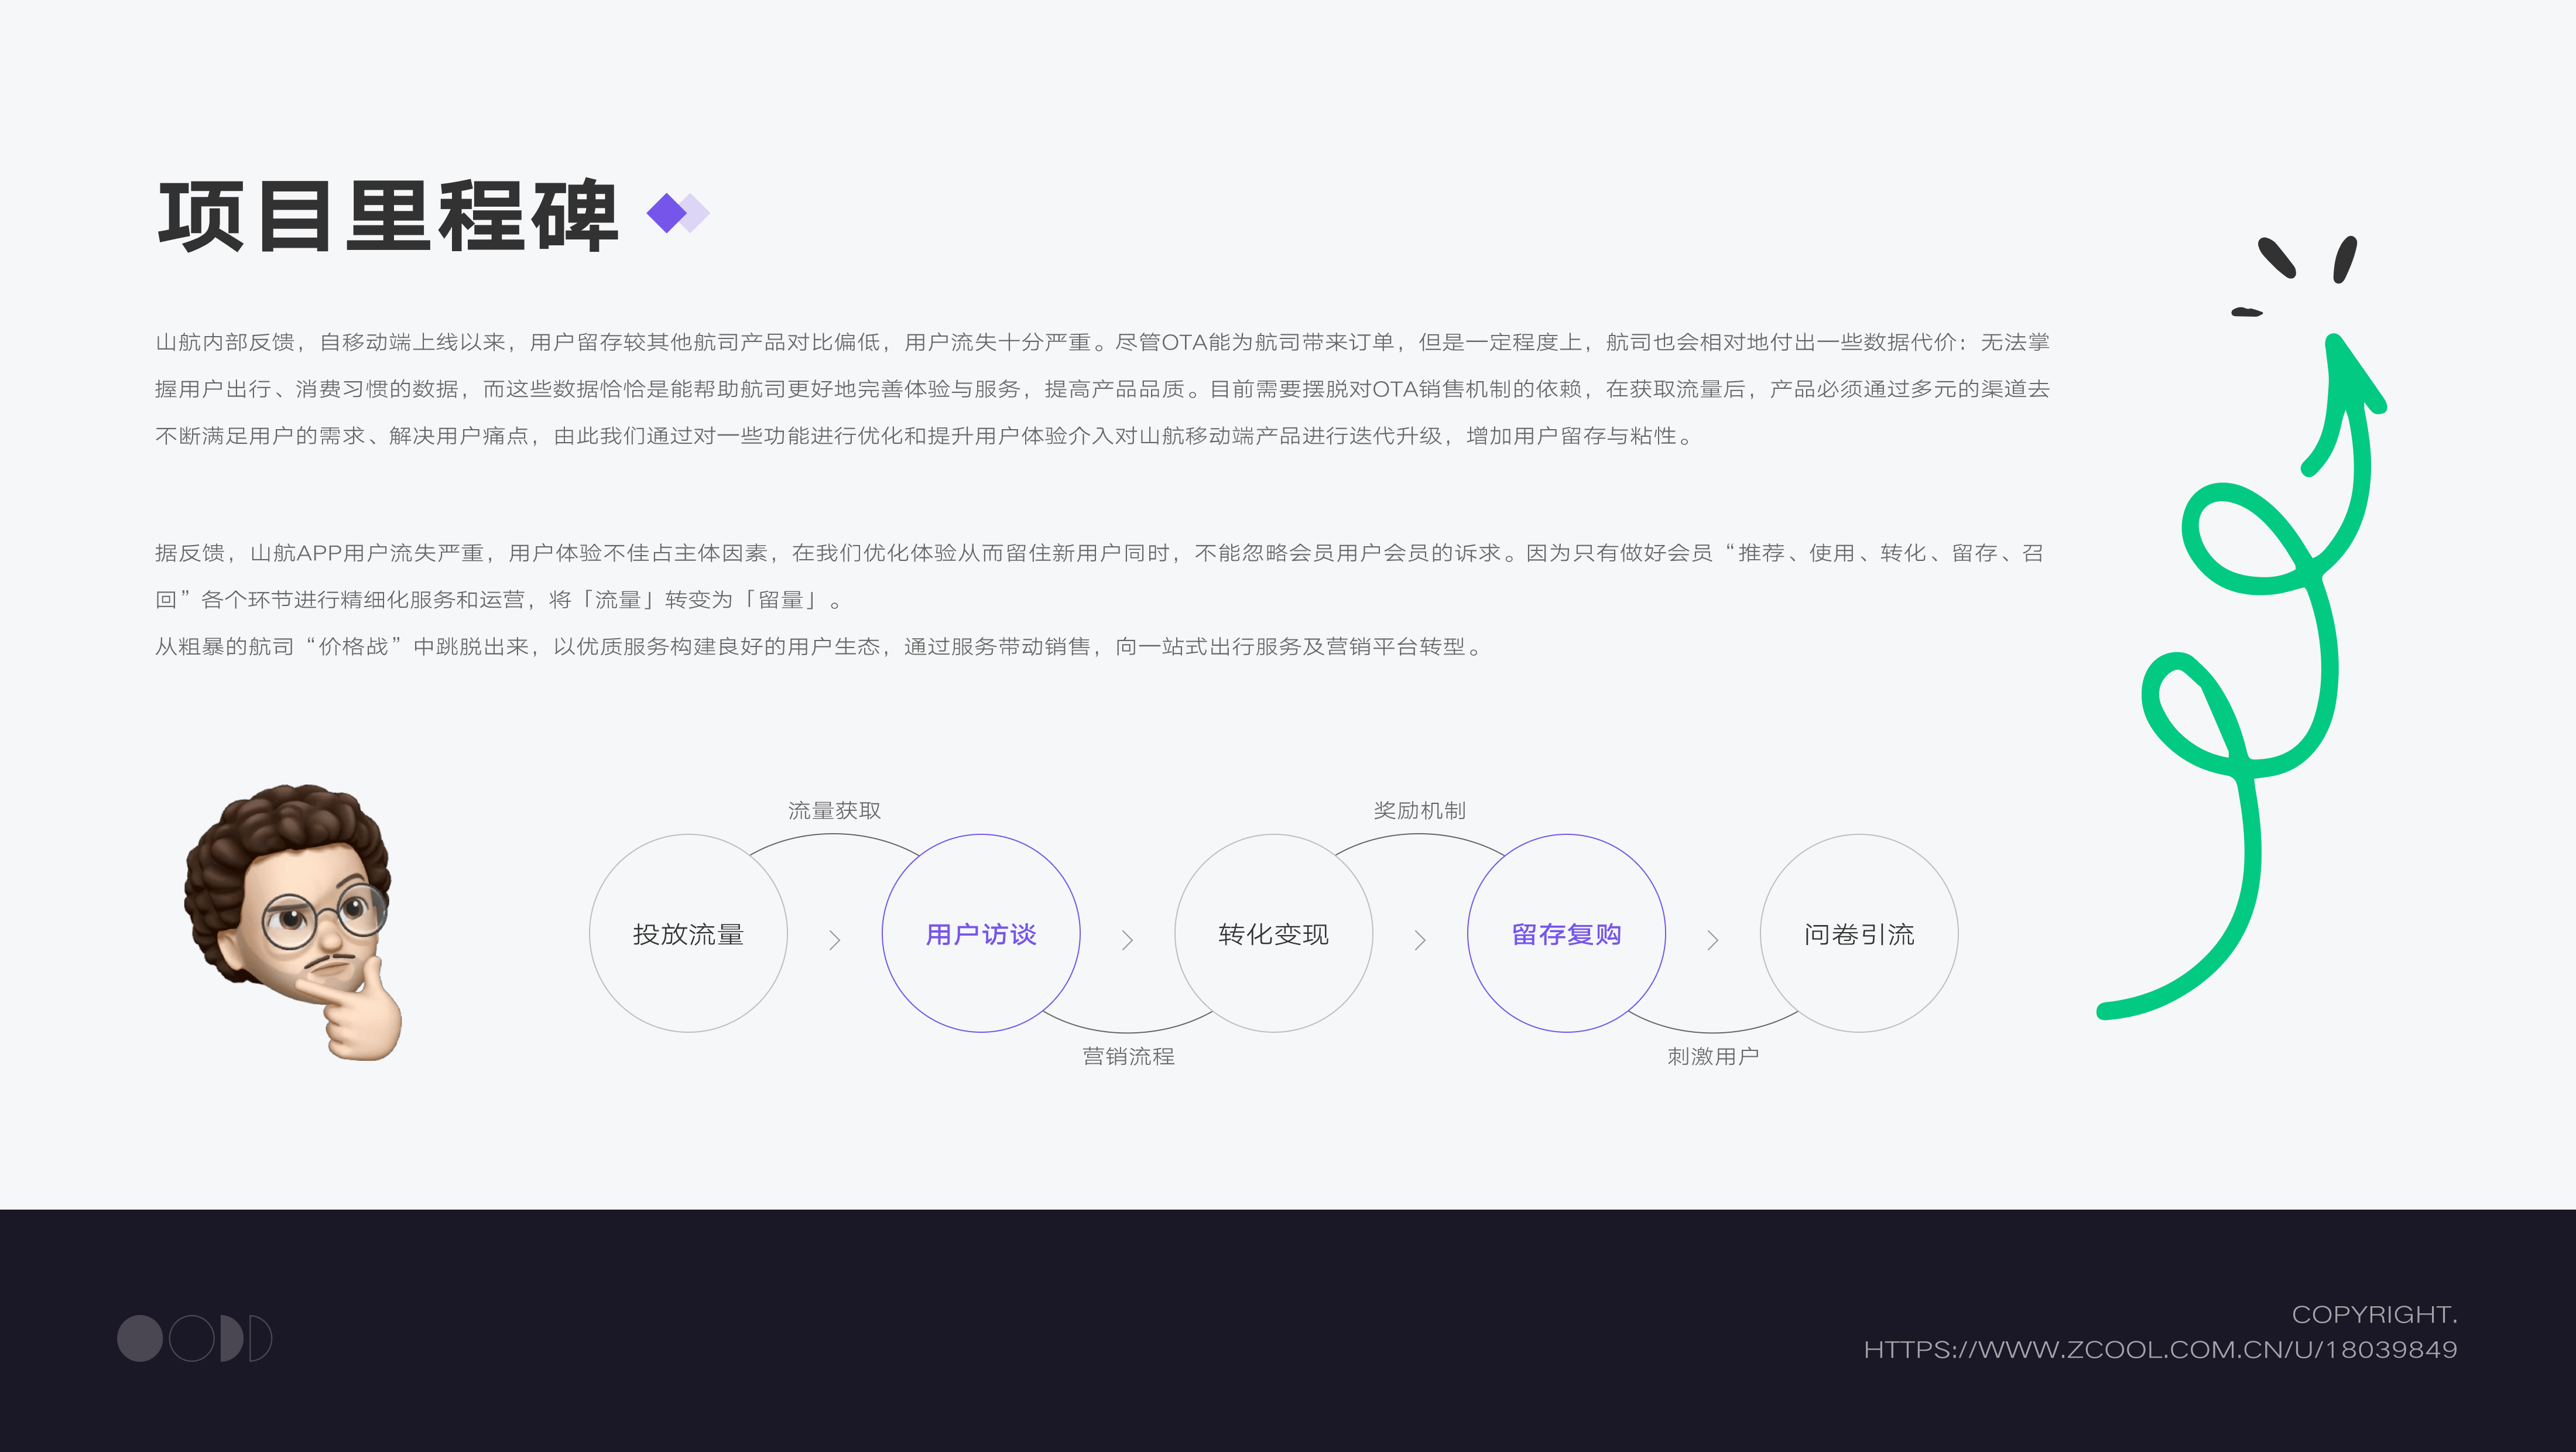The height and width of the screenshot is (1452, 2576).
Task: Click the 刺激用户 label
Action: 1713,1056
